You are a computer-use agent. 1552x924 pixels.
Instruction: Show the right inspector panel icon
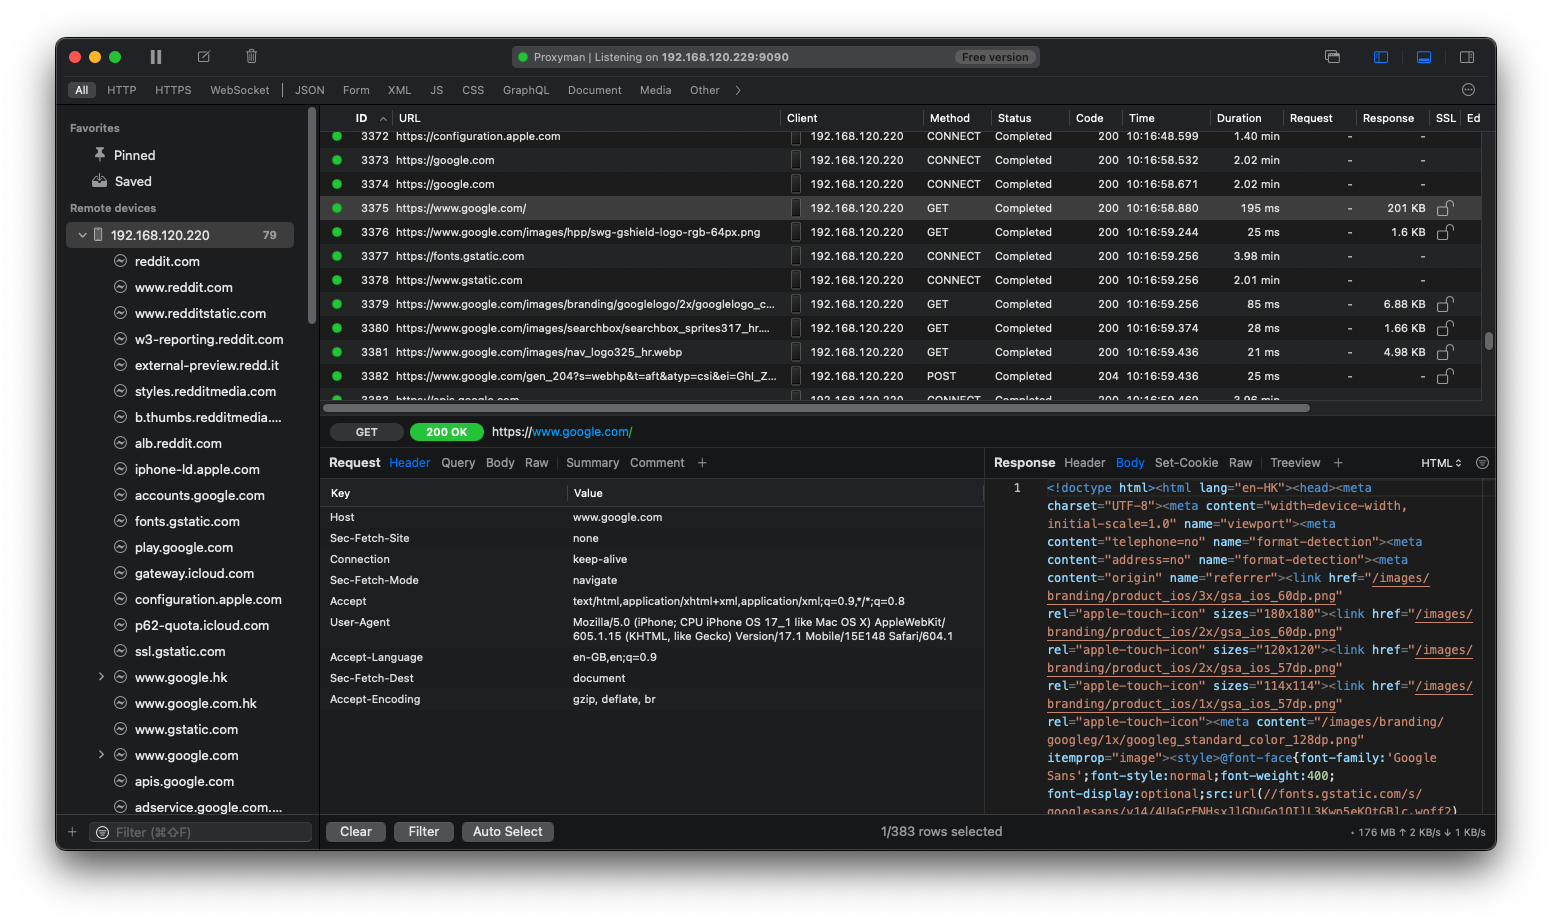point(1467,57)
